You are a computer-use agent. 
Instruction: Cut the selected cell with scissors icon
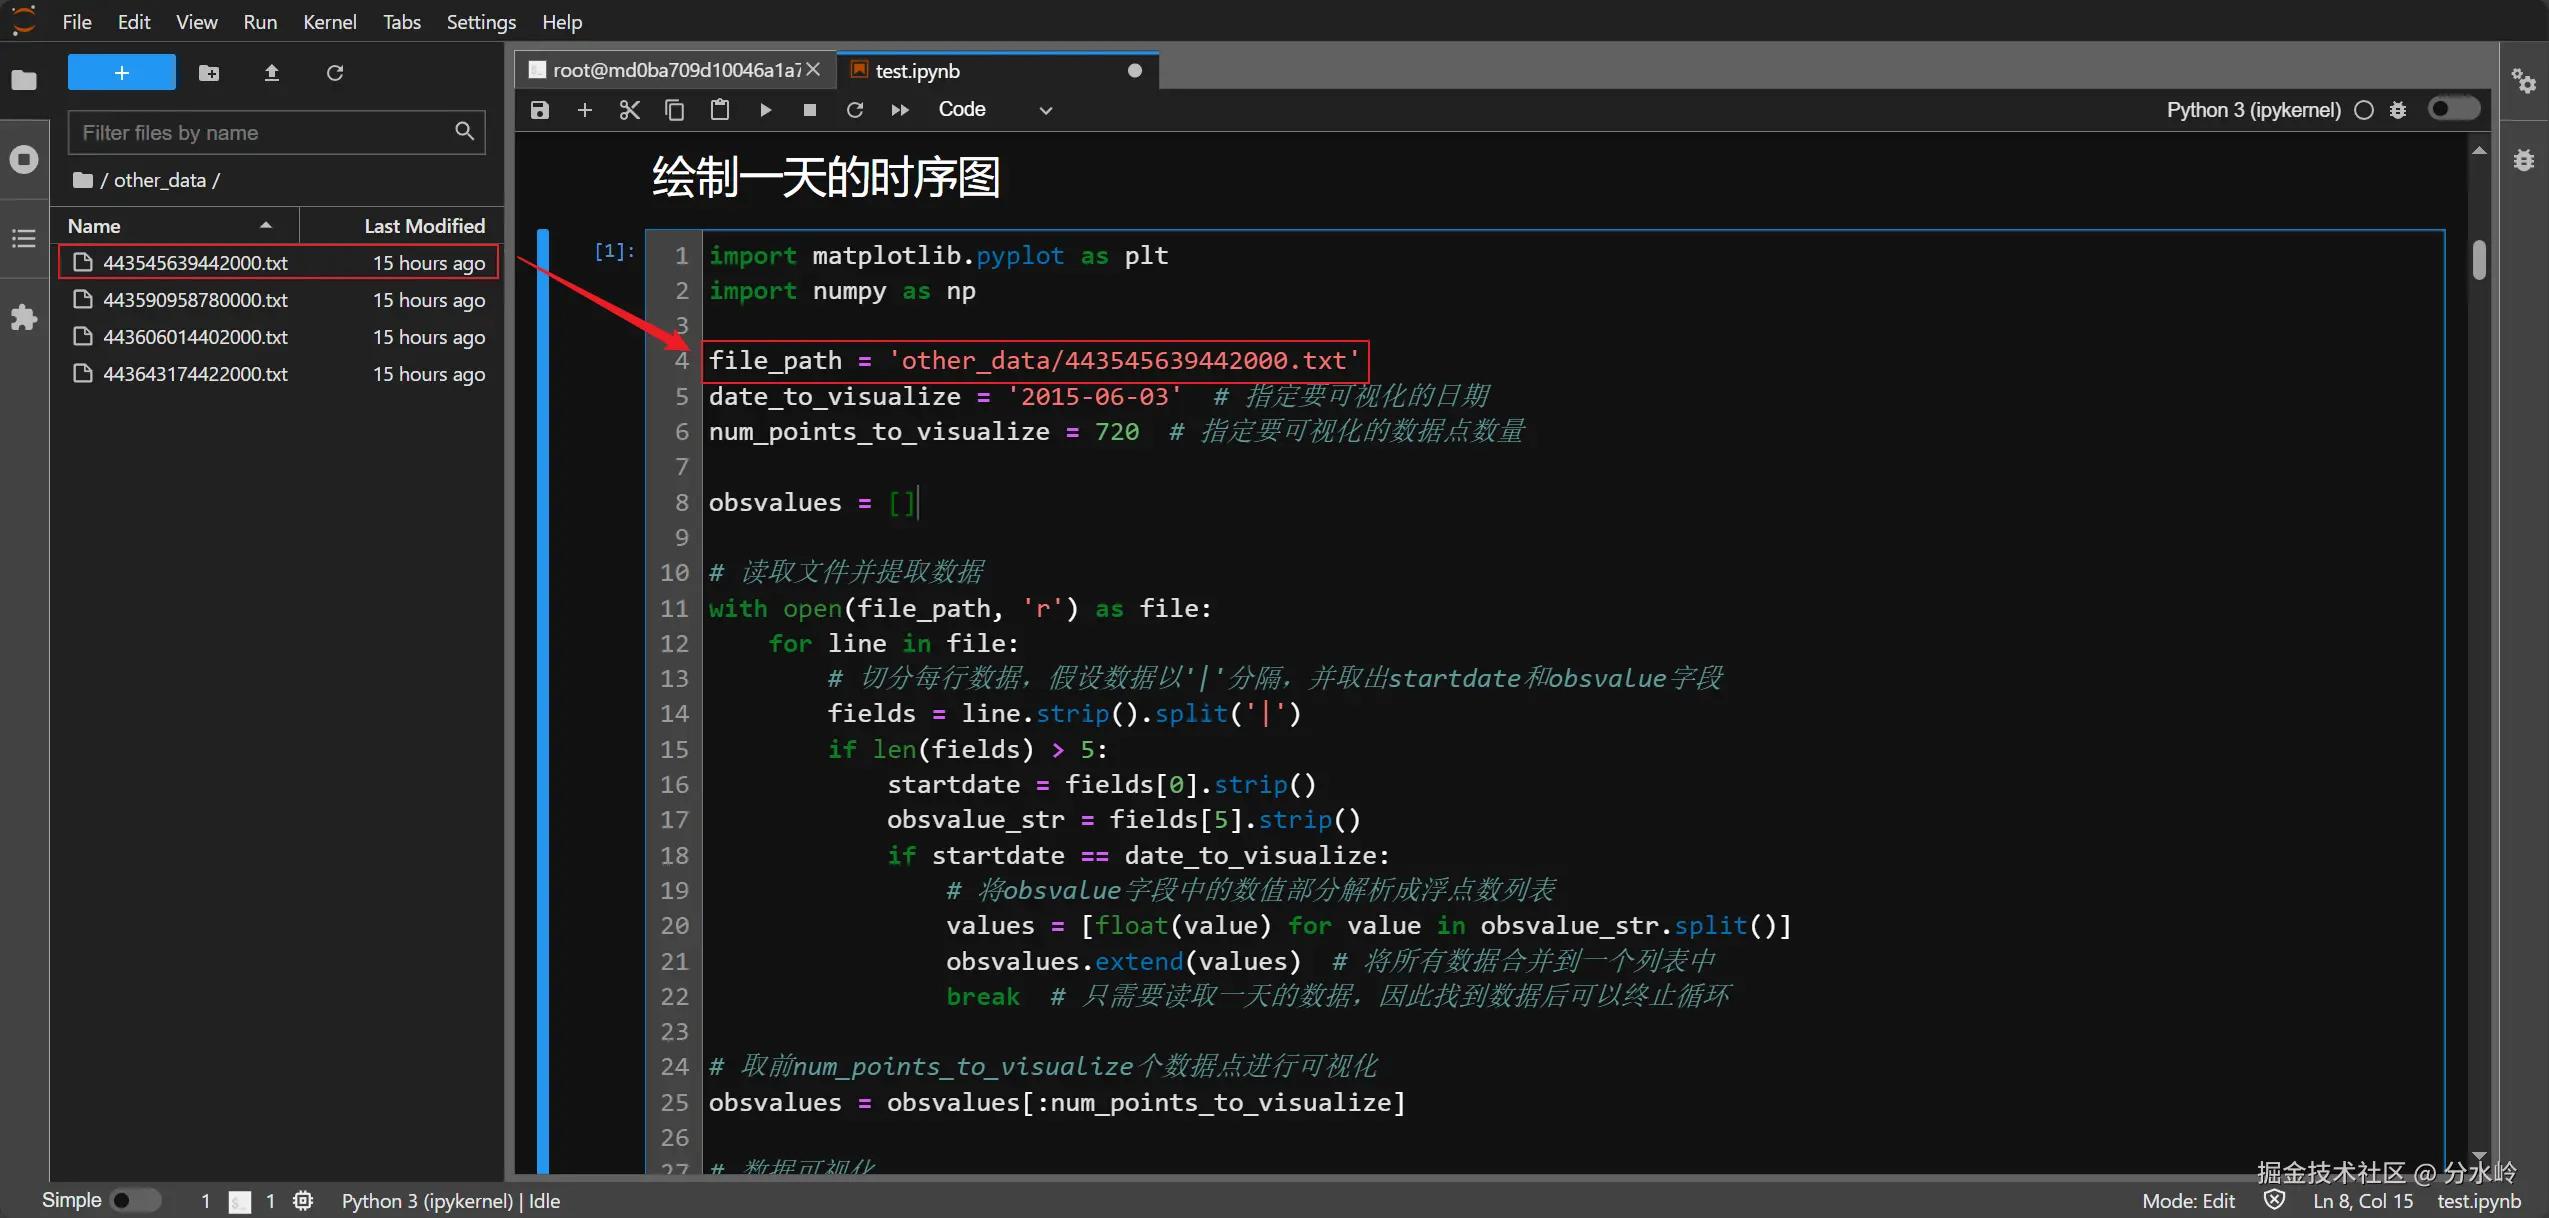point(629,110)
